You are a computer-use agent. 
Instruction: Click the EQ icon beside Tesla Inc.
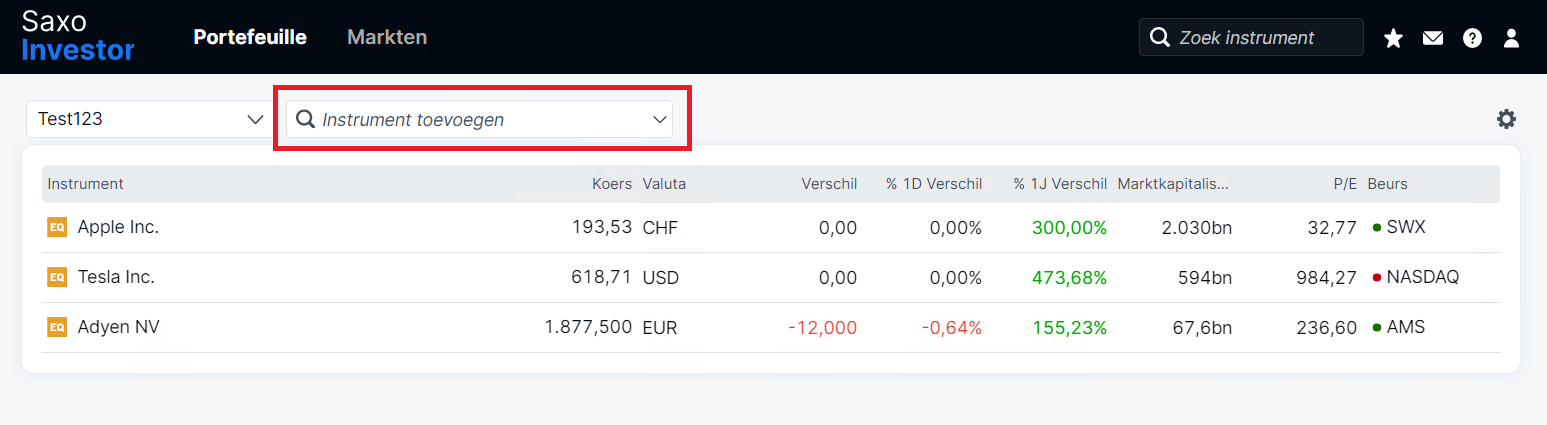57,277
